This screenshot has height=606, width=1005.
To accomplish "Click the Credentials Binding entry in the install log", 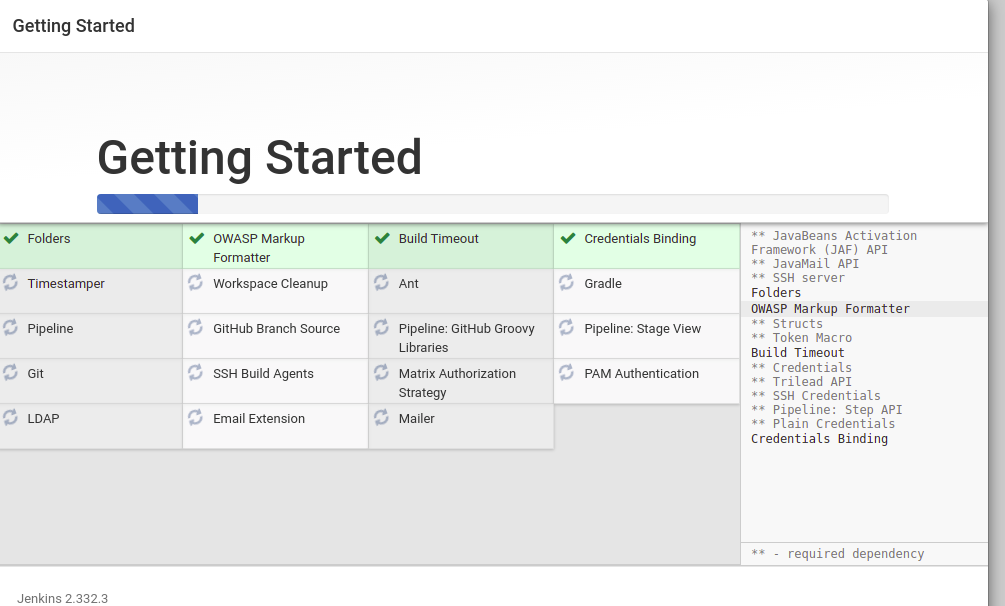I will click(819, 439).
